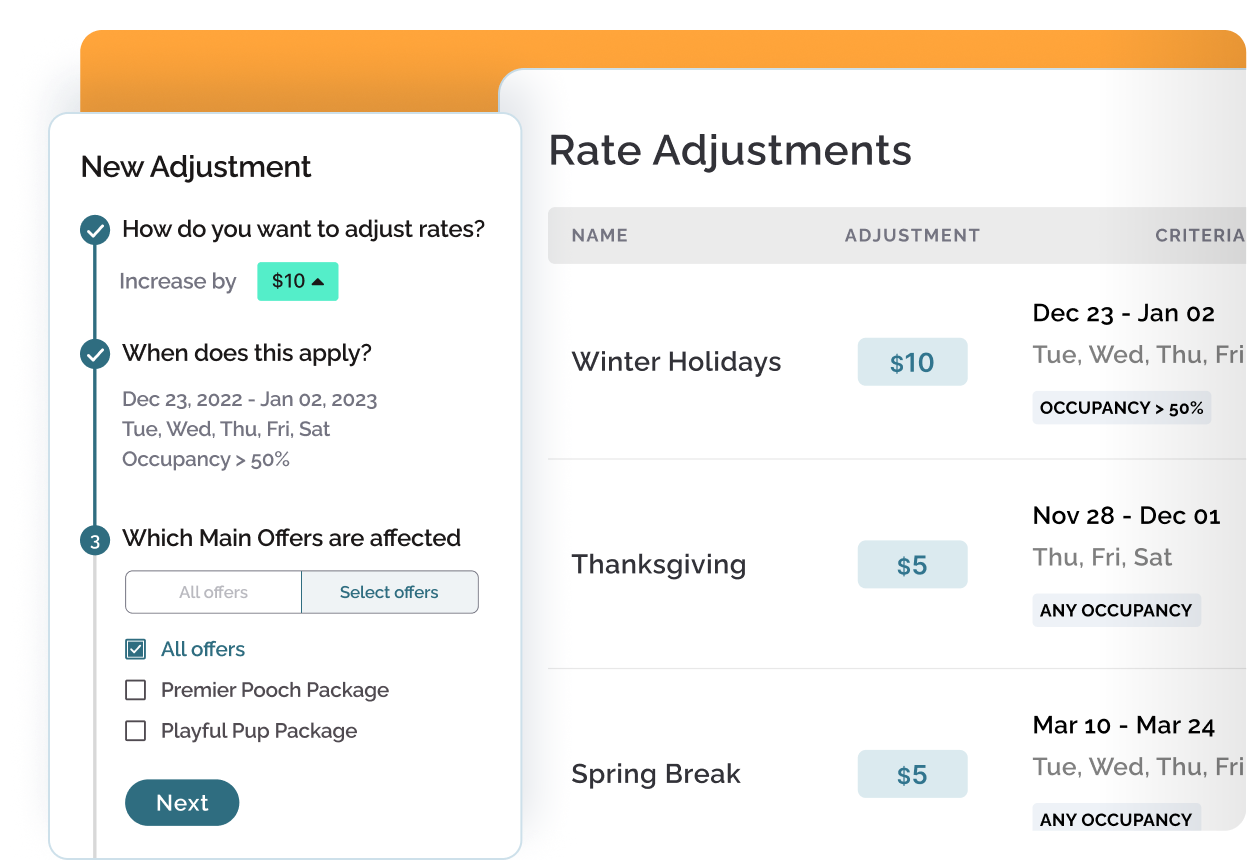This screenshot has width=1260, height=860.
Task: Open the Increase by $10 dropdown
Action: point(298,282)
